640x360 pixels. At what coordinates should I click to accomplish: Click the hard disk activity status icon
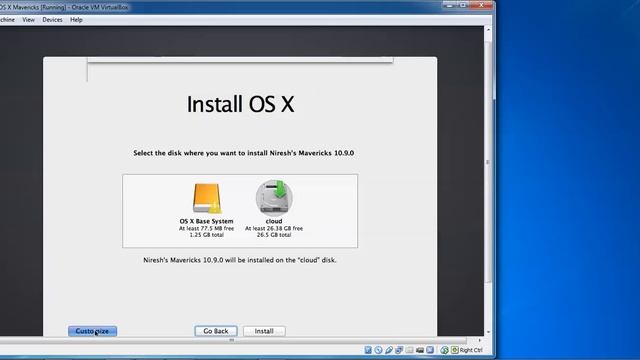tap(368, 350)
